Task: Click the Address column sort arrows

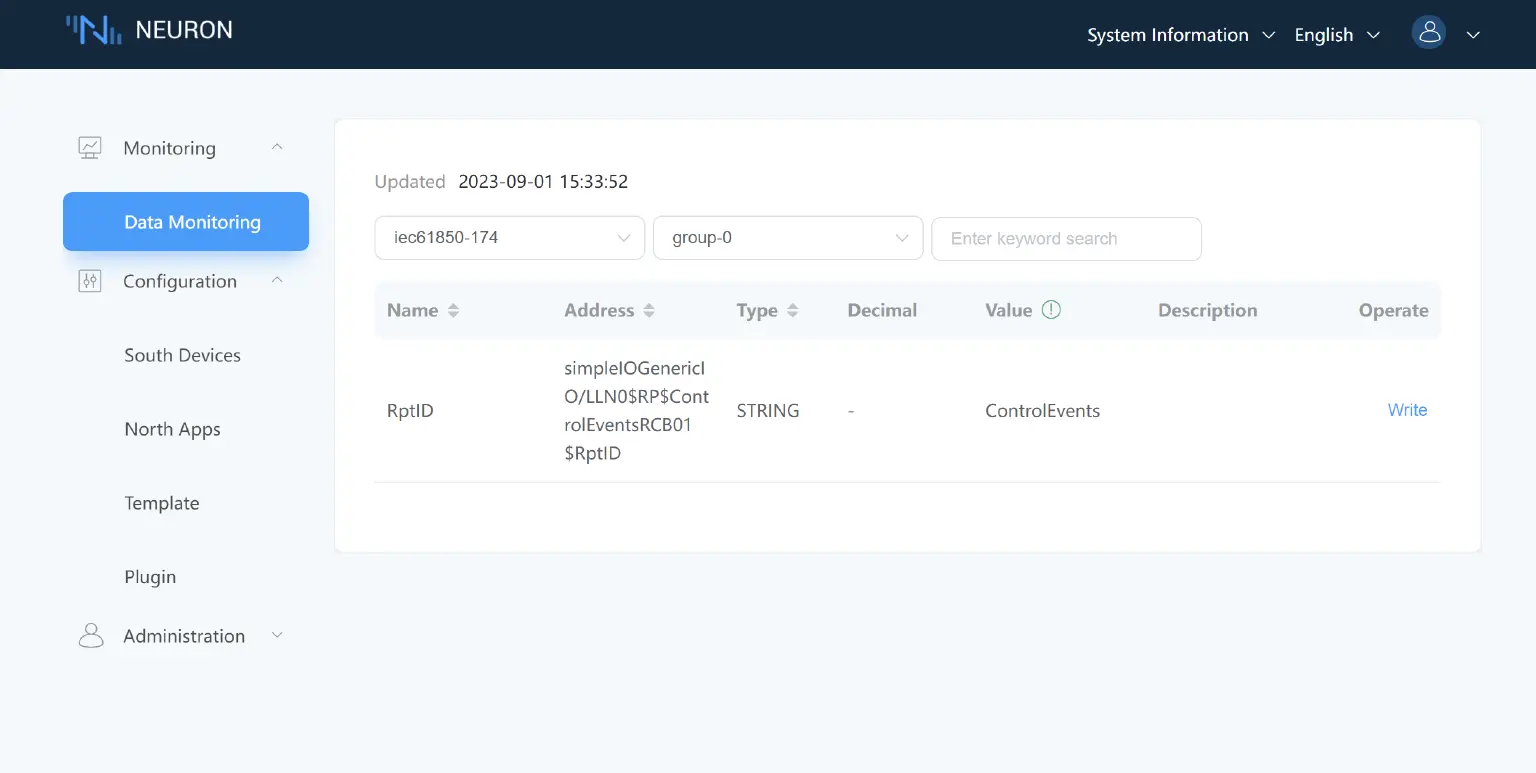Action: (x=650, y=310)
